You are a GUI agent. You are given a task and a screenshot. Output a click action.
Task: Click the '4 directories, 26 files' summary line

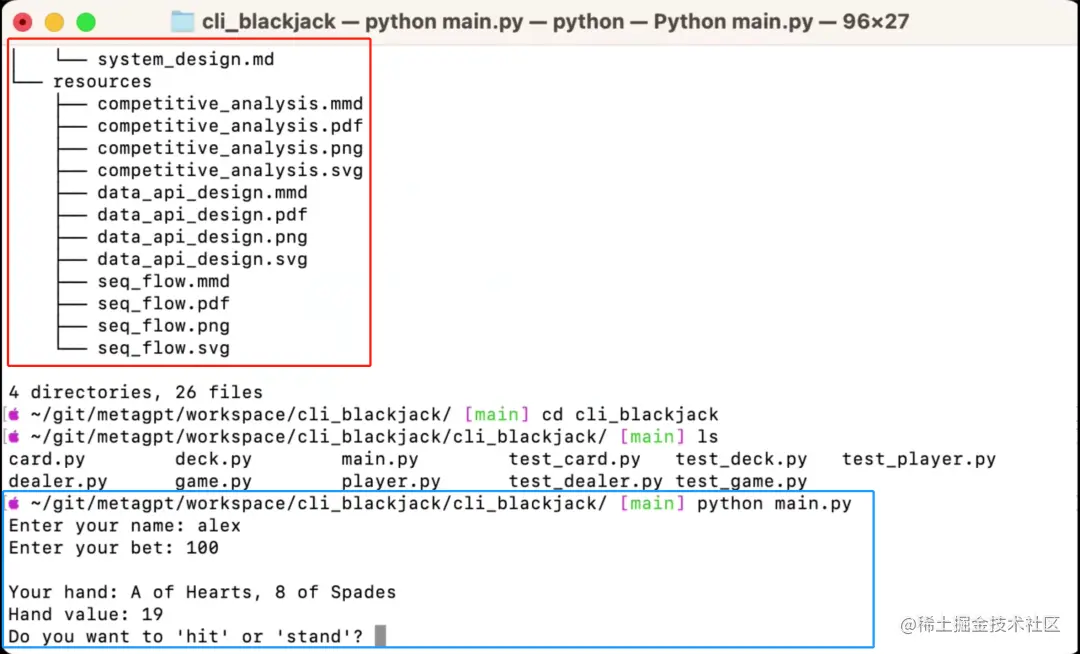point(136,392)
